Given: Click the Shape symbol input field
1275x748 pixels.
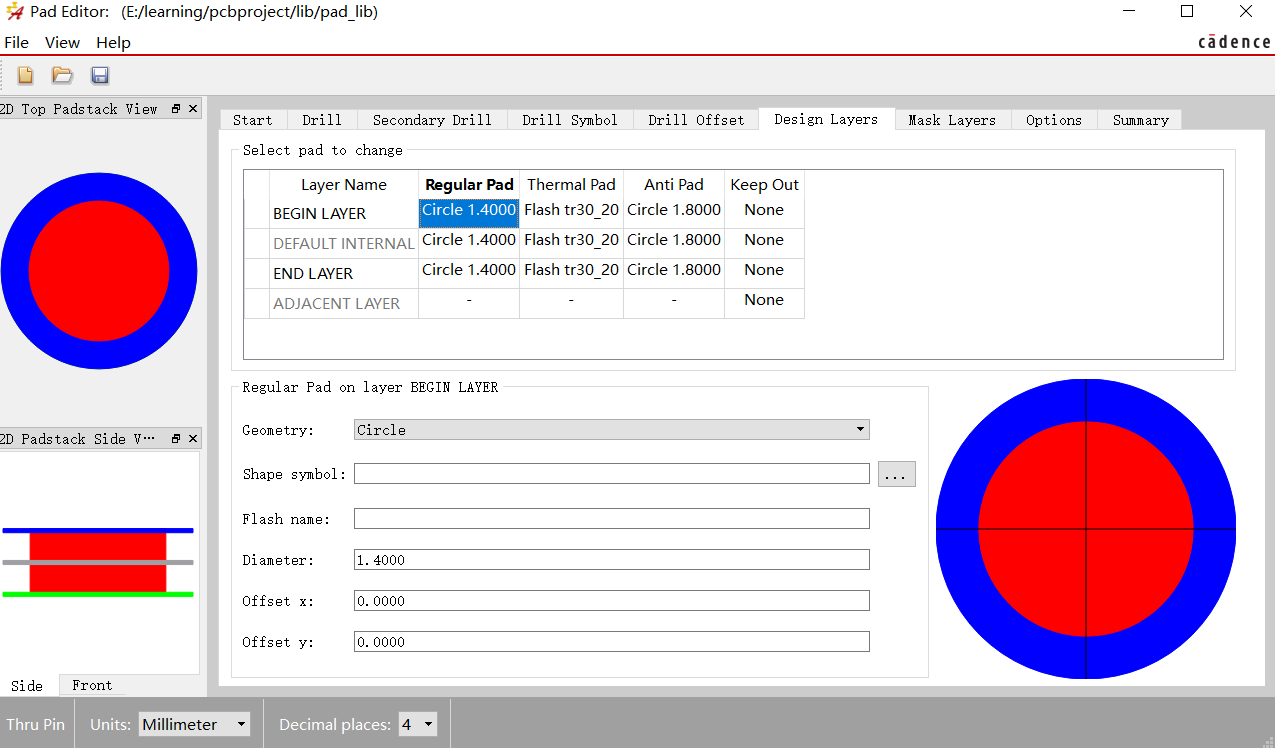Looking at the screenshot, I should [612, 474].
